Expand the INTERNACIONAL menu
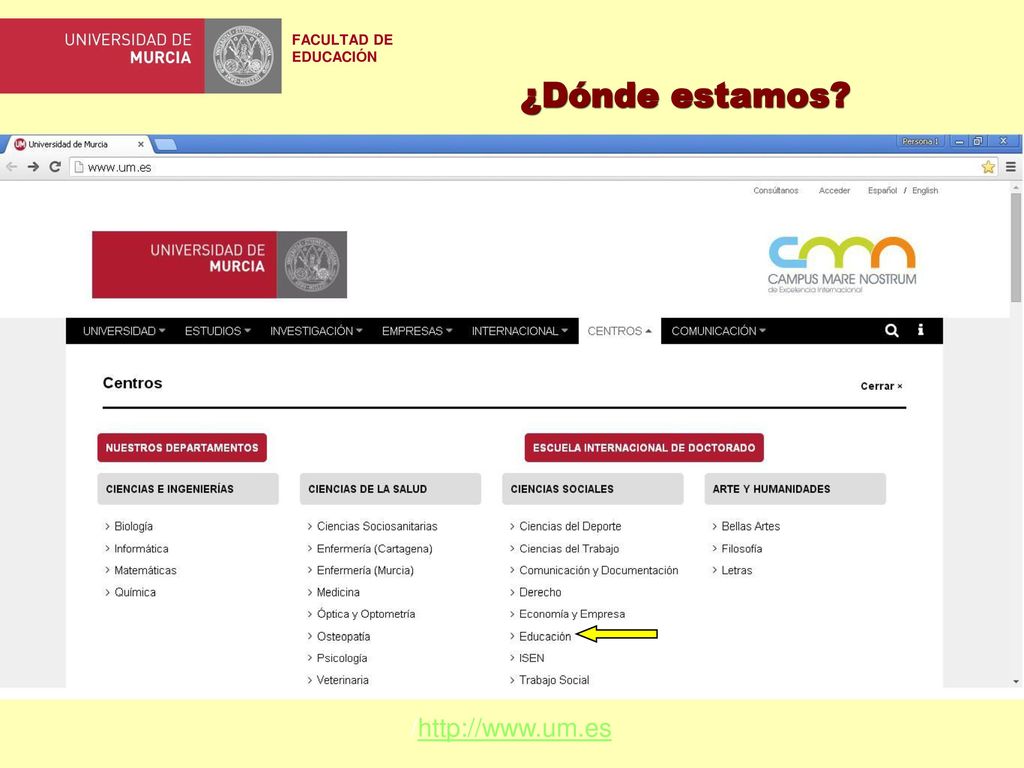The height and width of the screenshot is (768, 1024). (x=520, y=331)
